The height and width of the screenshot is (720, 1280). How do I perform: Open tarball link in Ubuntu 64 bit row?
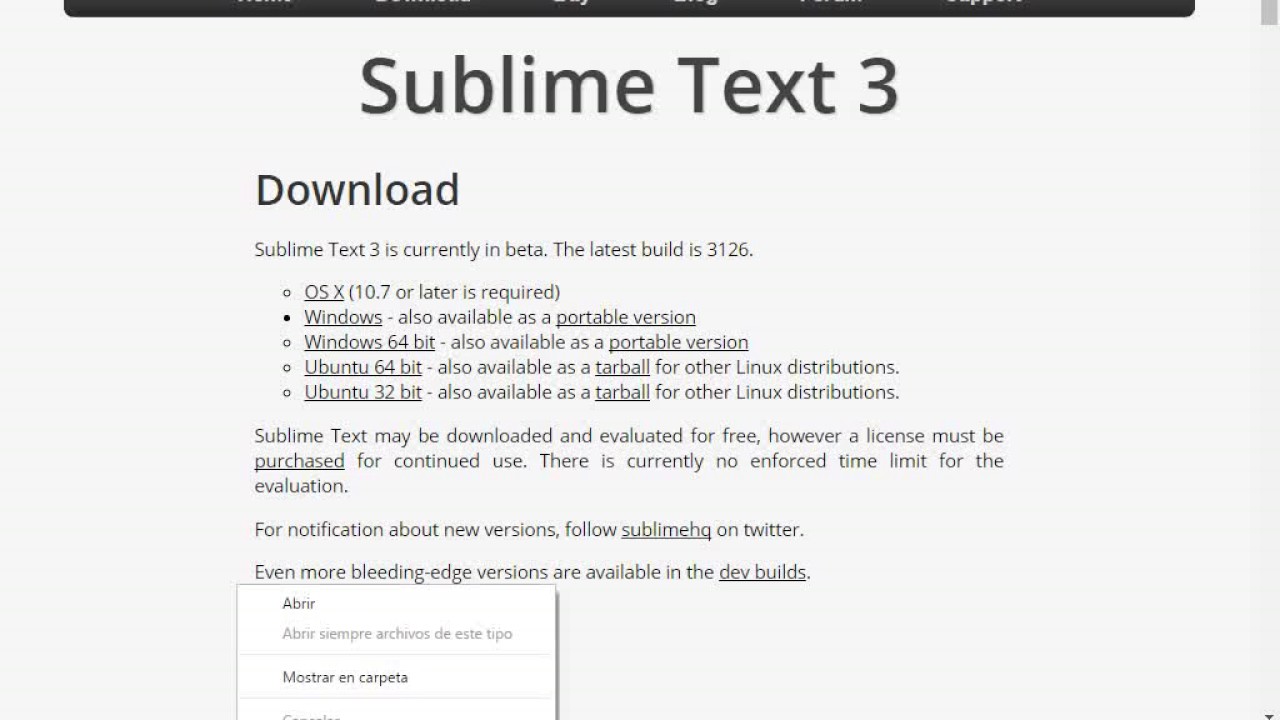[622, 367]
